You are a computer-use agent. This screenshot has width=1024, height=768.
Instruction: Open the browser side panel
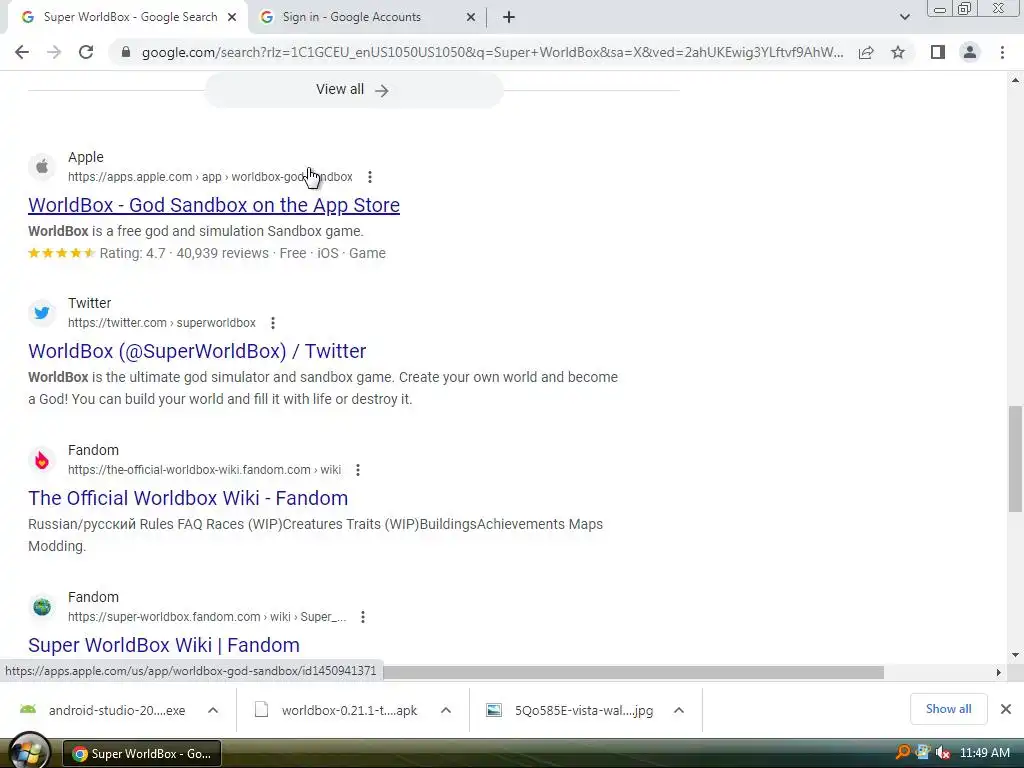click(x=938, y=52)
